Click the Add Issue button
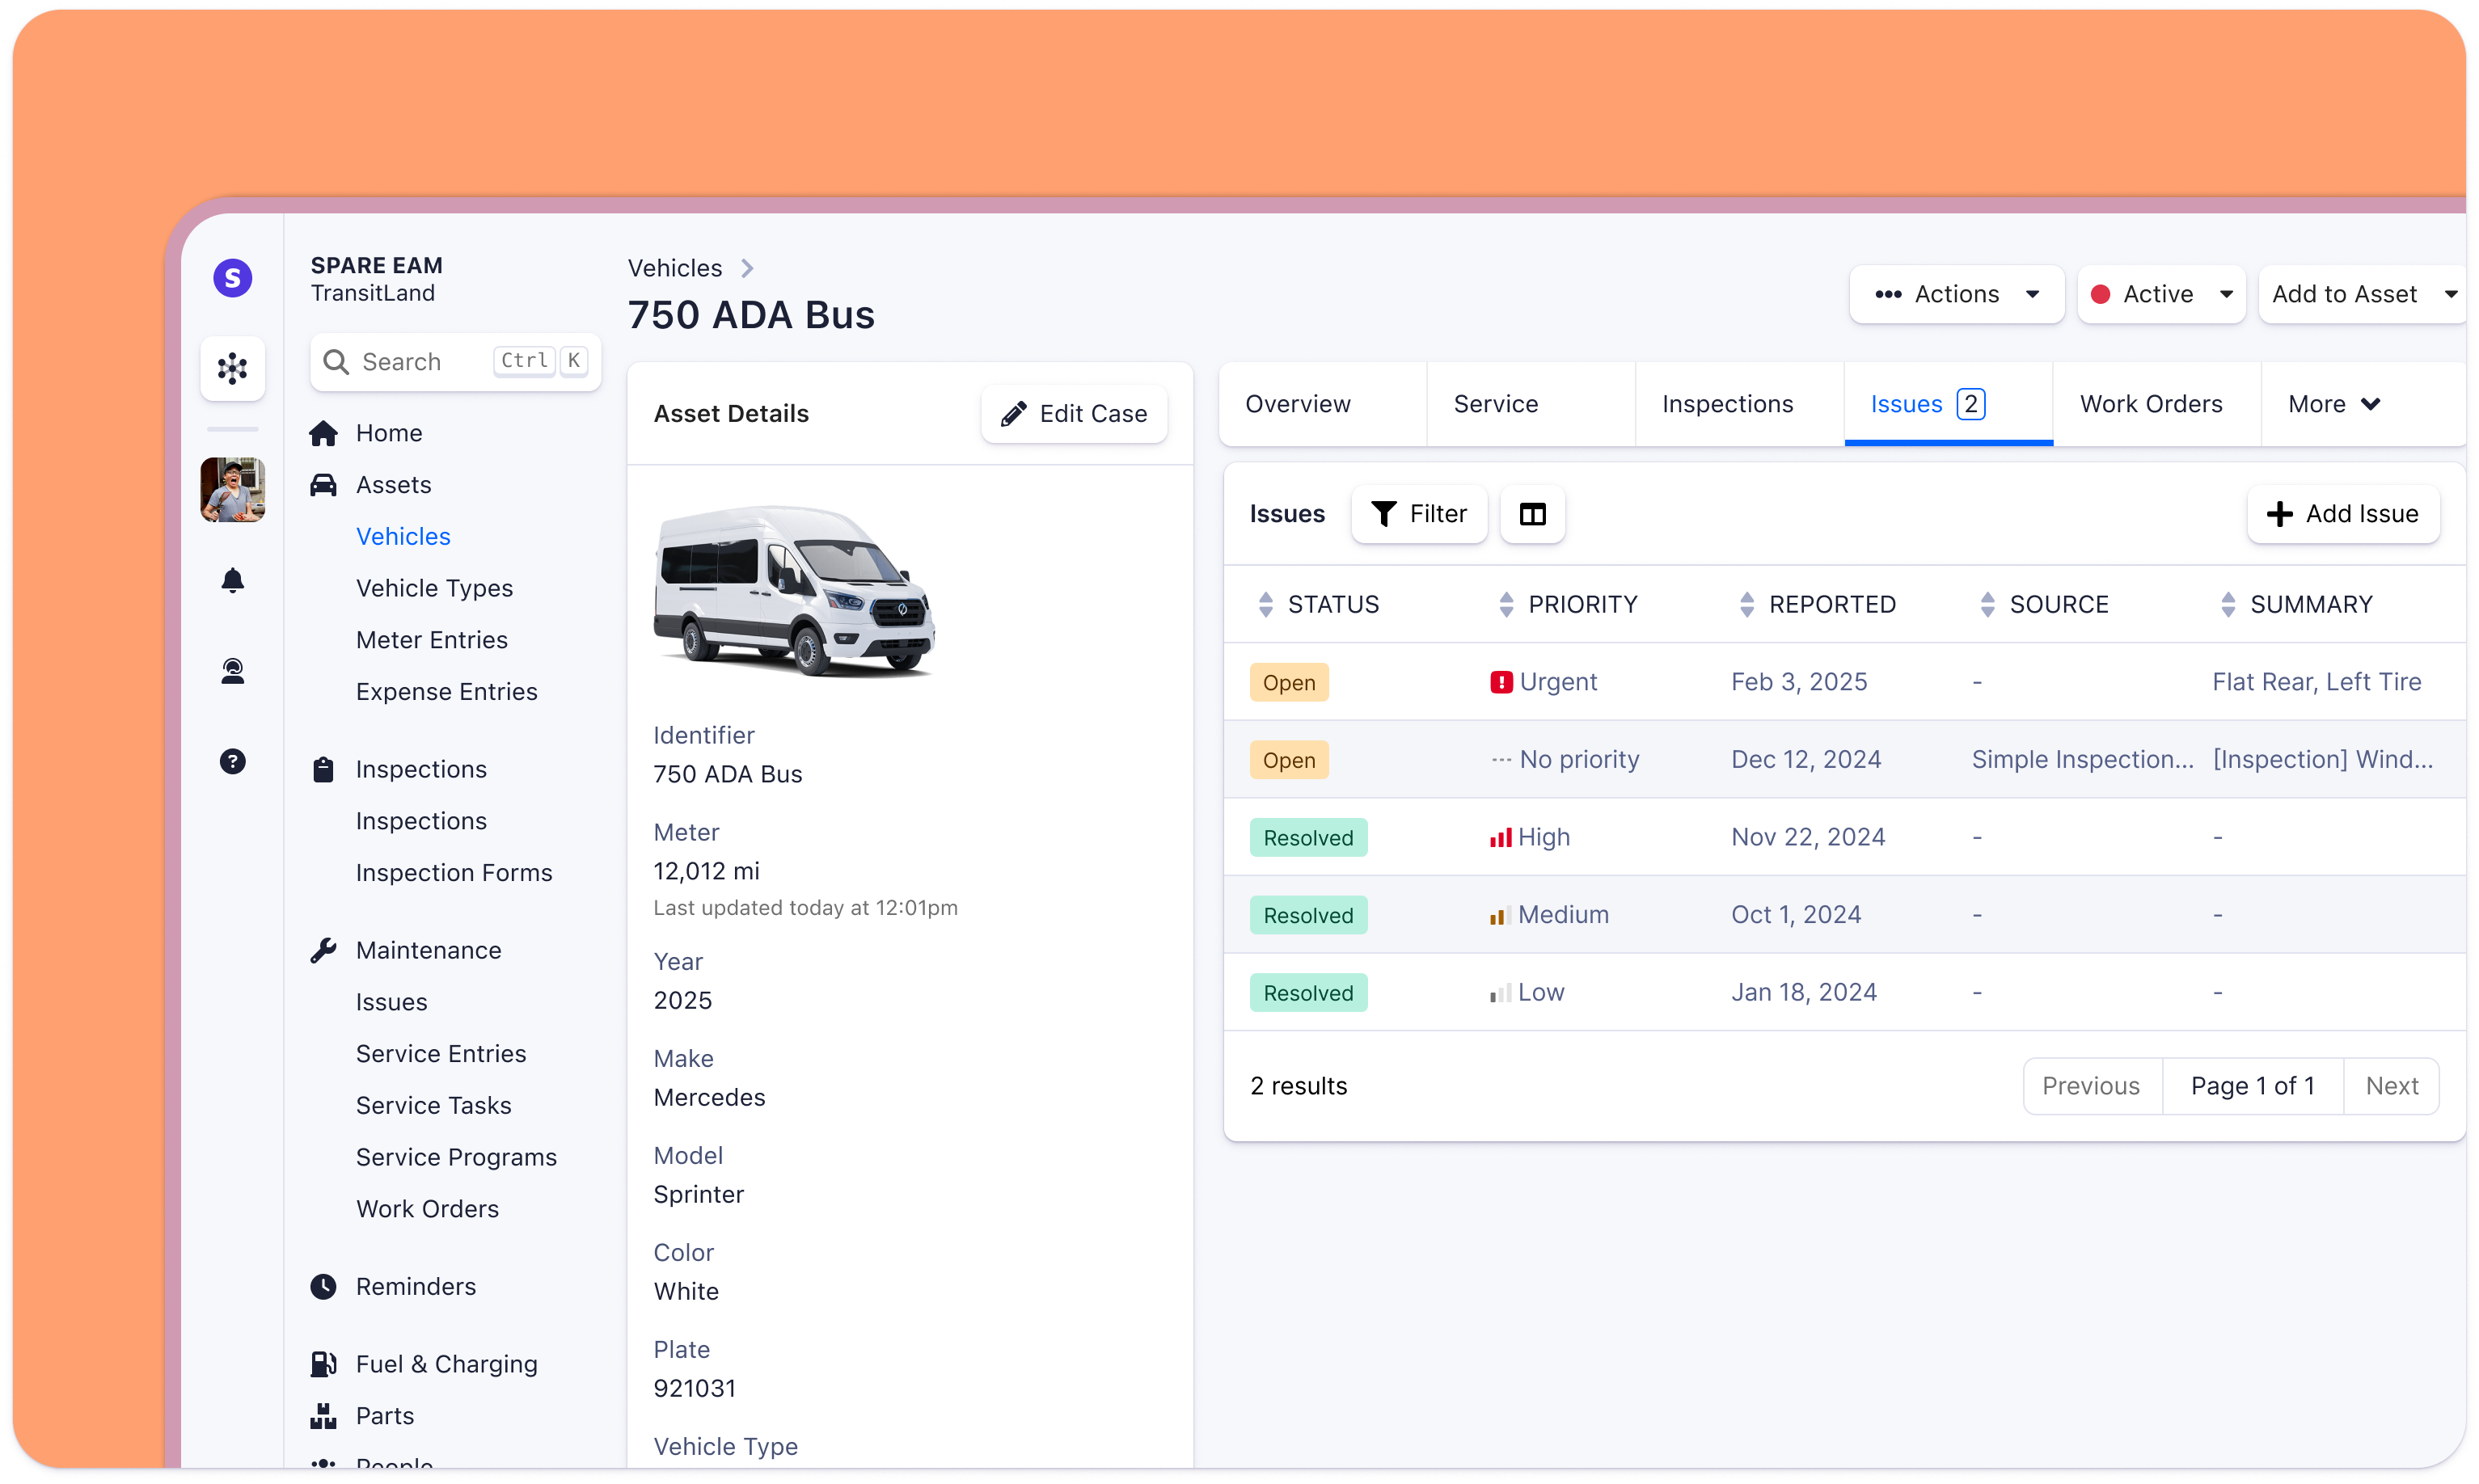Viewport: 2479px width, 1484px height. coord(2342,514)
